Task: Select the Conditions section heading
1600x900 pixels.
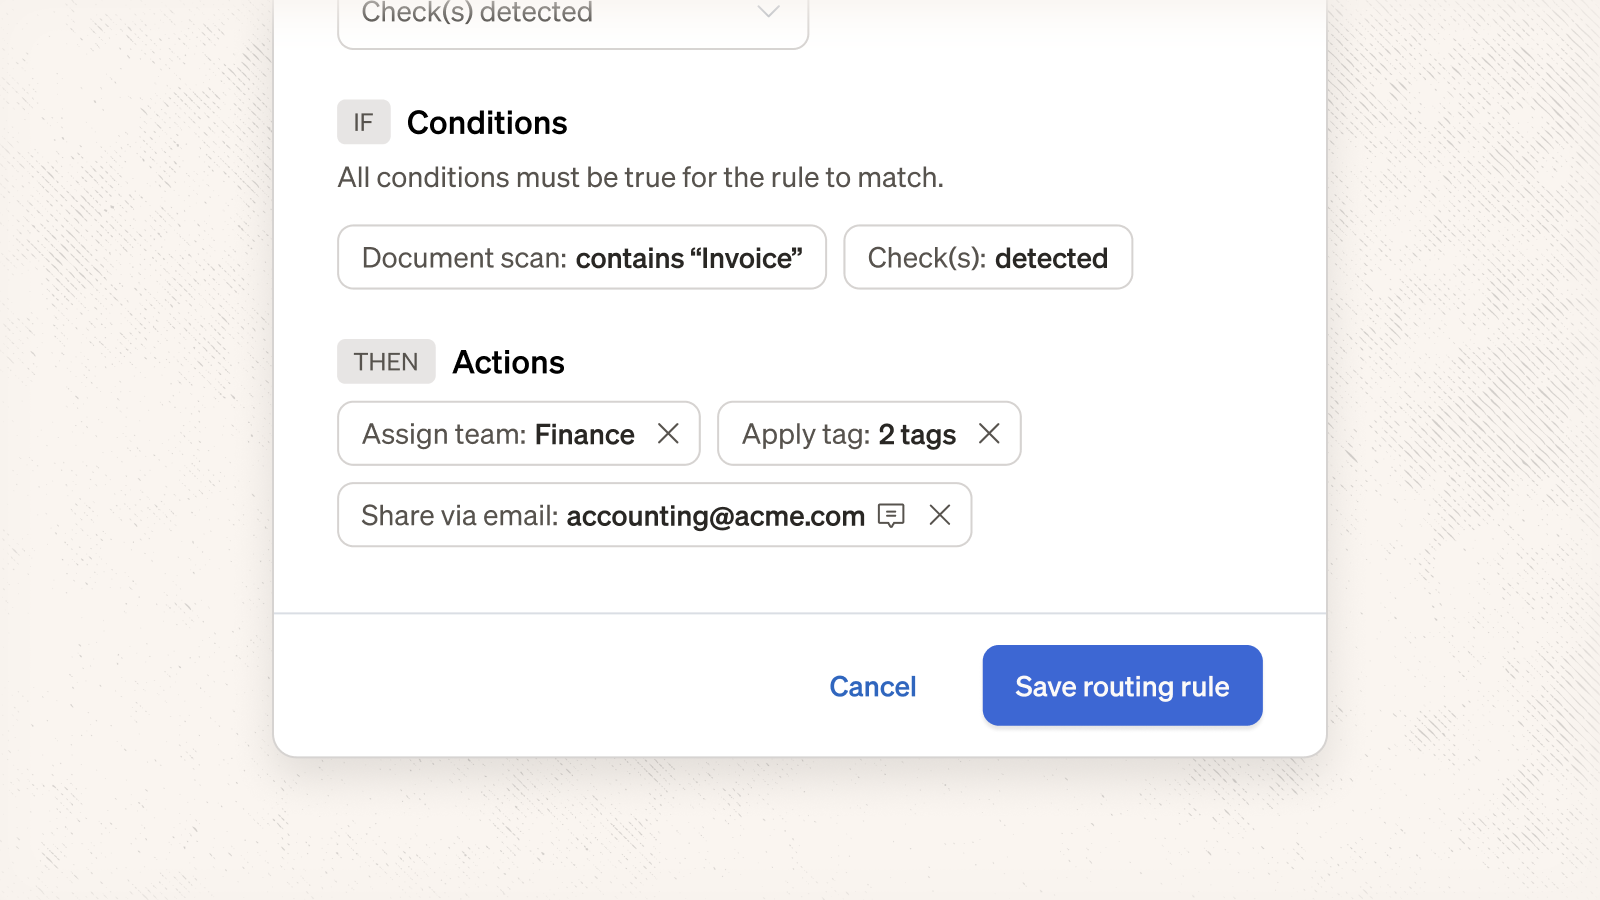Action: click(487, 123)
